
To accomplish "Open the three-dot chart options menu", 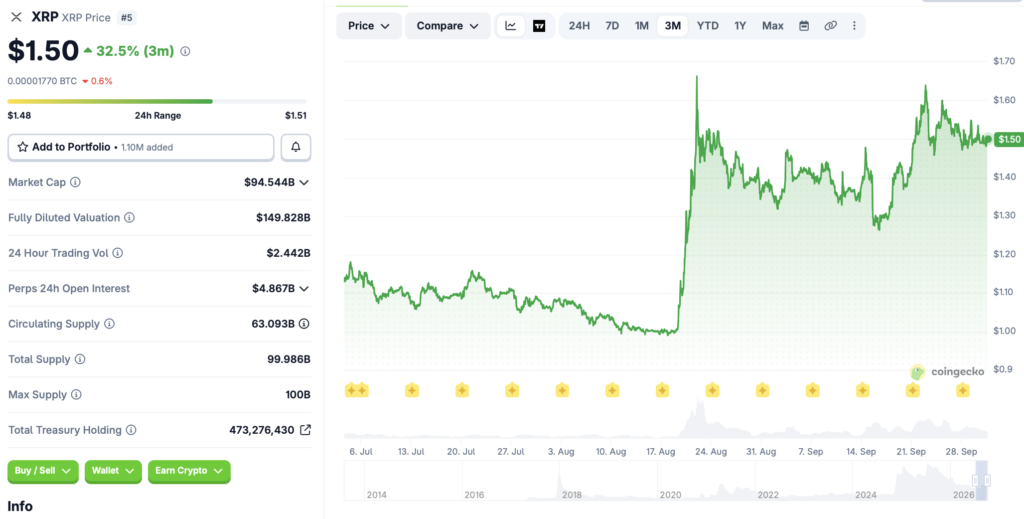I will pyautogui.click(x=854, y=26).
